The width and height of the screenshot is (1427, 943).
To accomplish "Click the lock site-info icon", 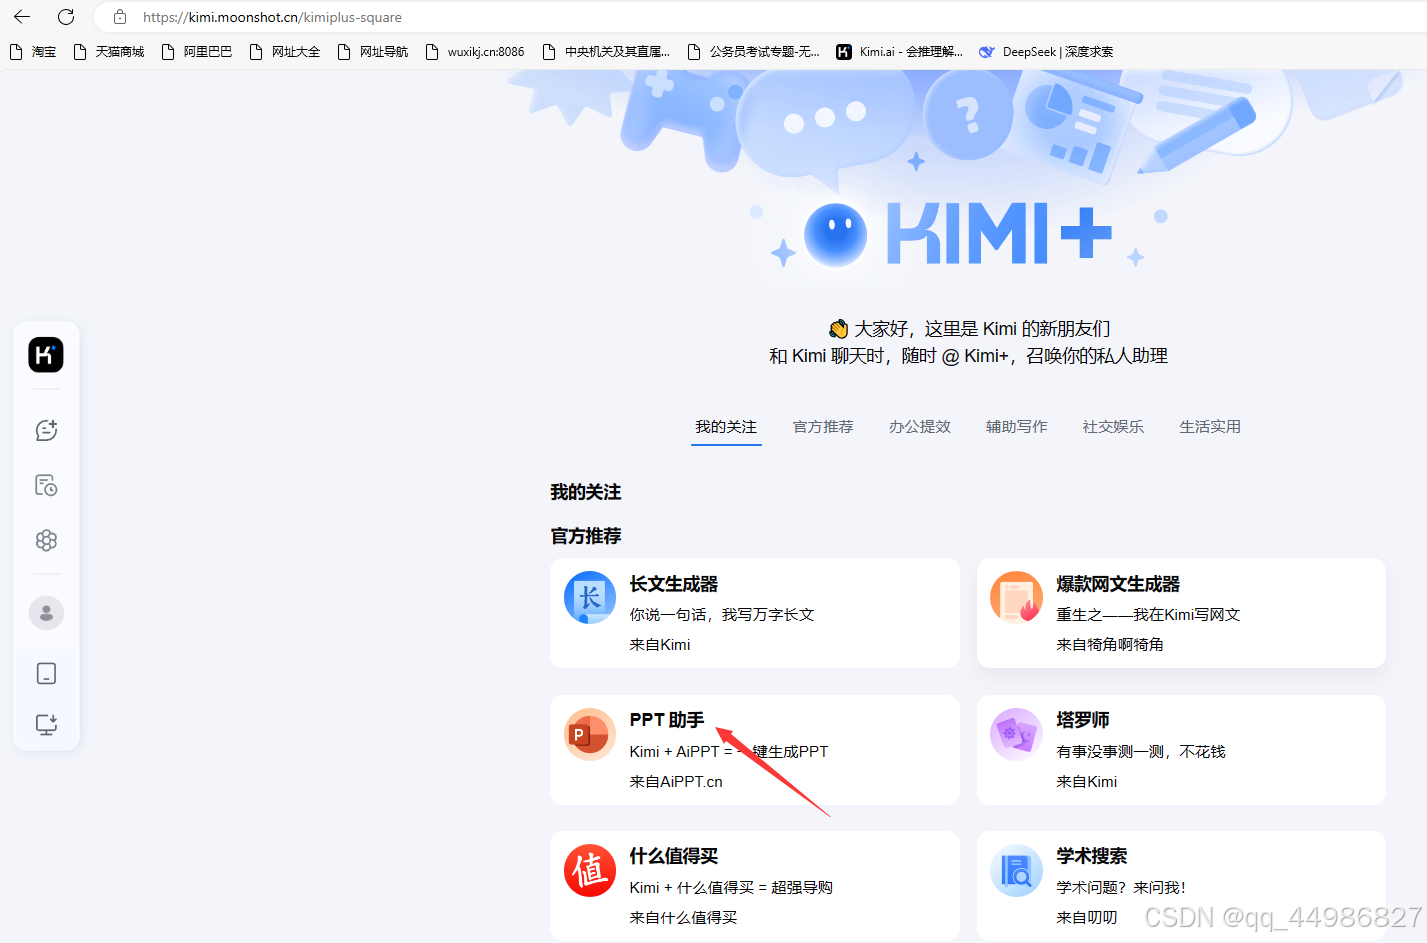I will tap(120, 17).
